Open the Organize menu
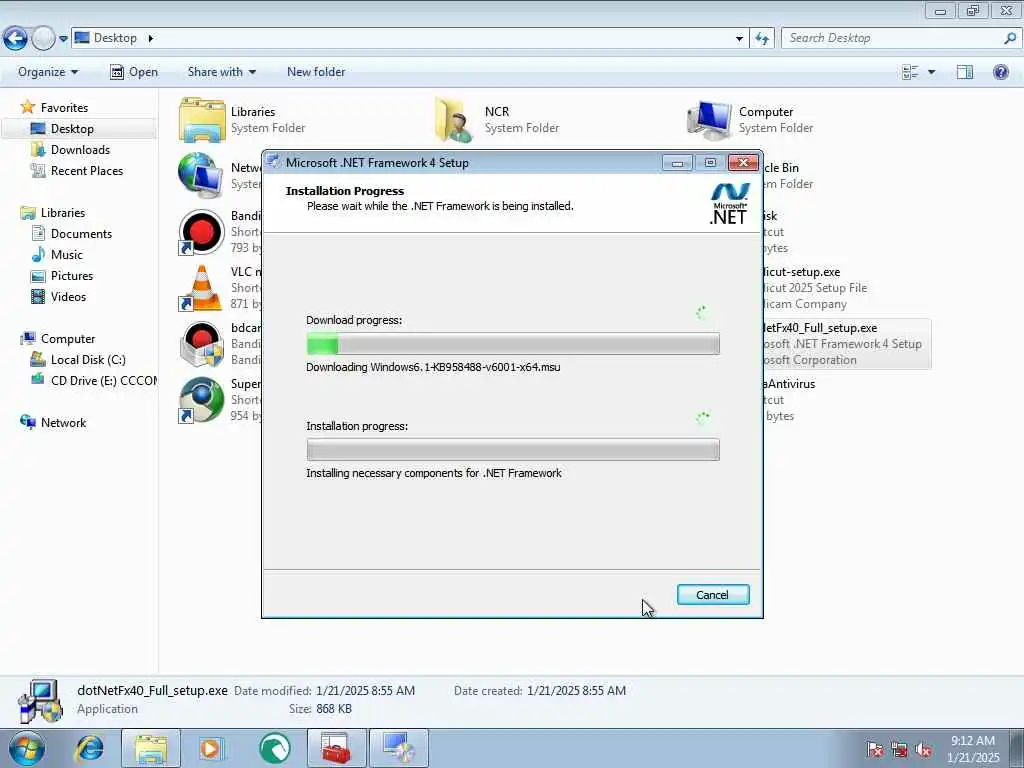 [48, 72]
